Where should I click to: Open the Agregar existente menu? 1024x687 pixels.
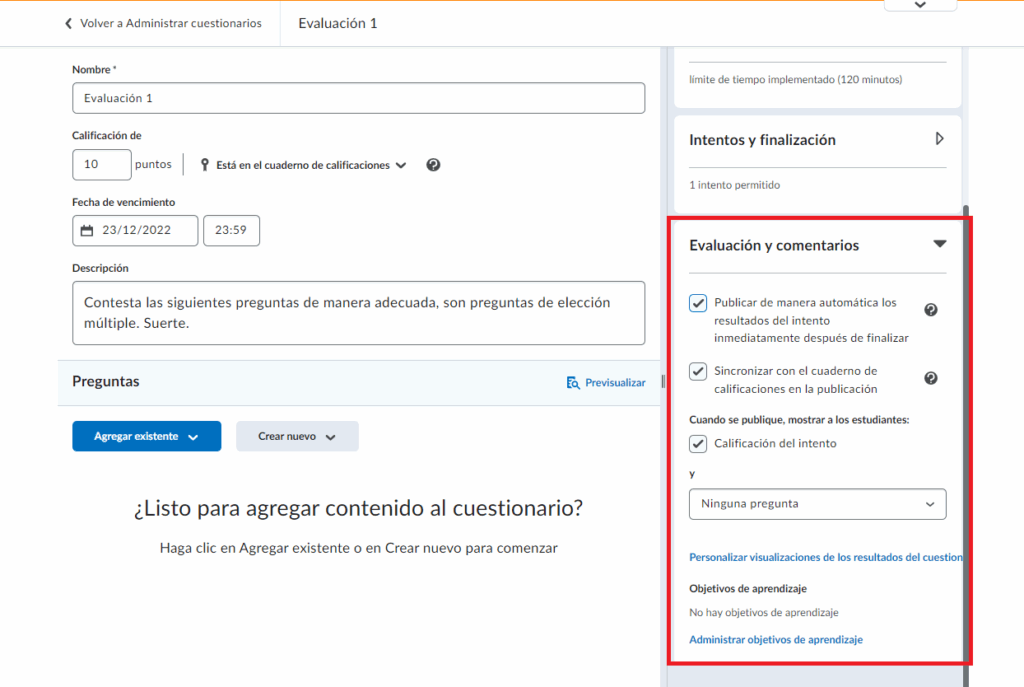(x=146, y=436)
